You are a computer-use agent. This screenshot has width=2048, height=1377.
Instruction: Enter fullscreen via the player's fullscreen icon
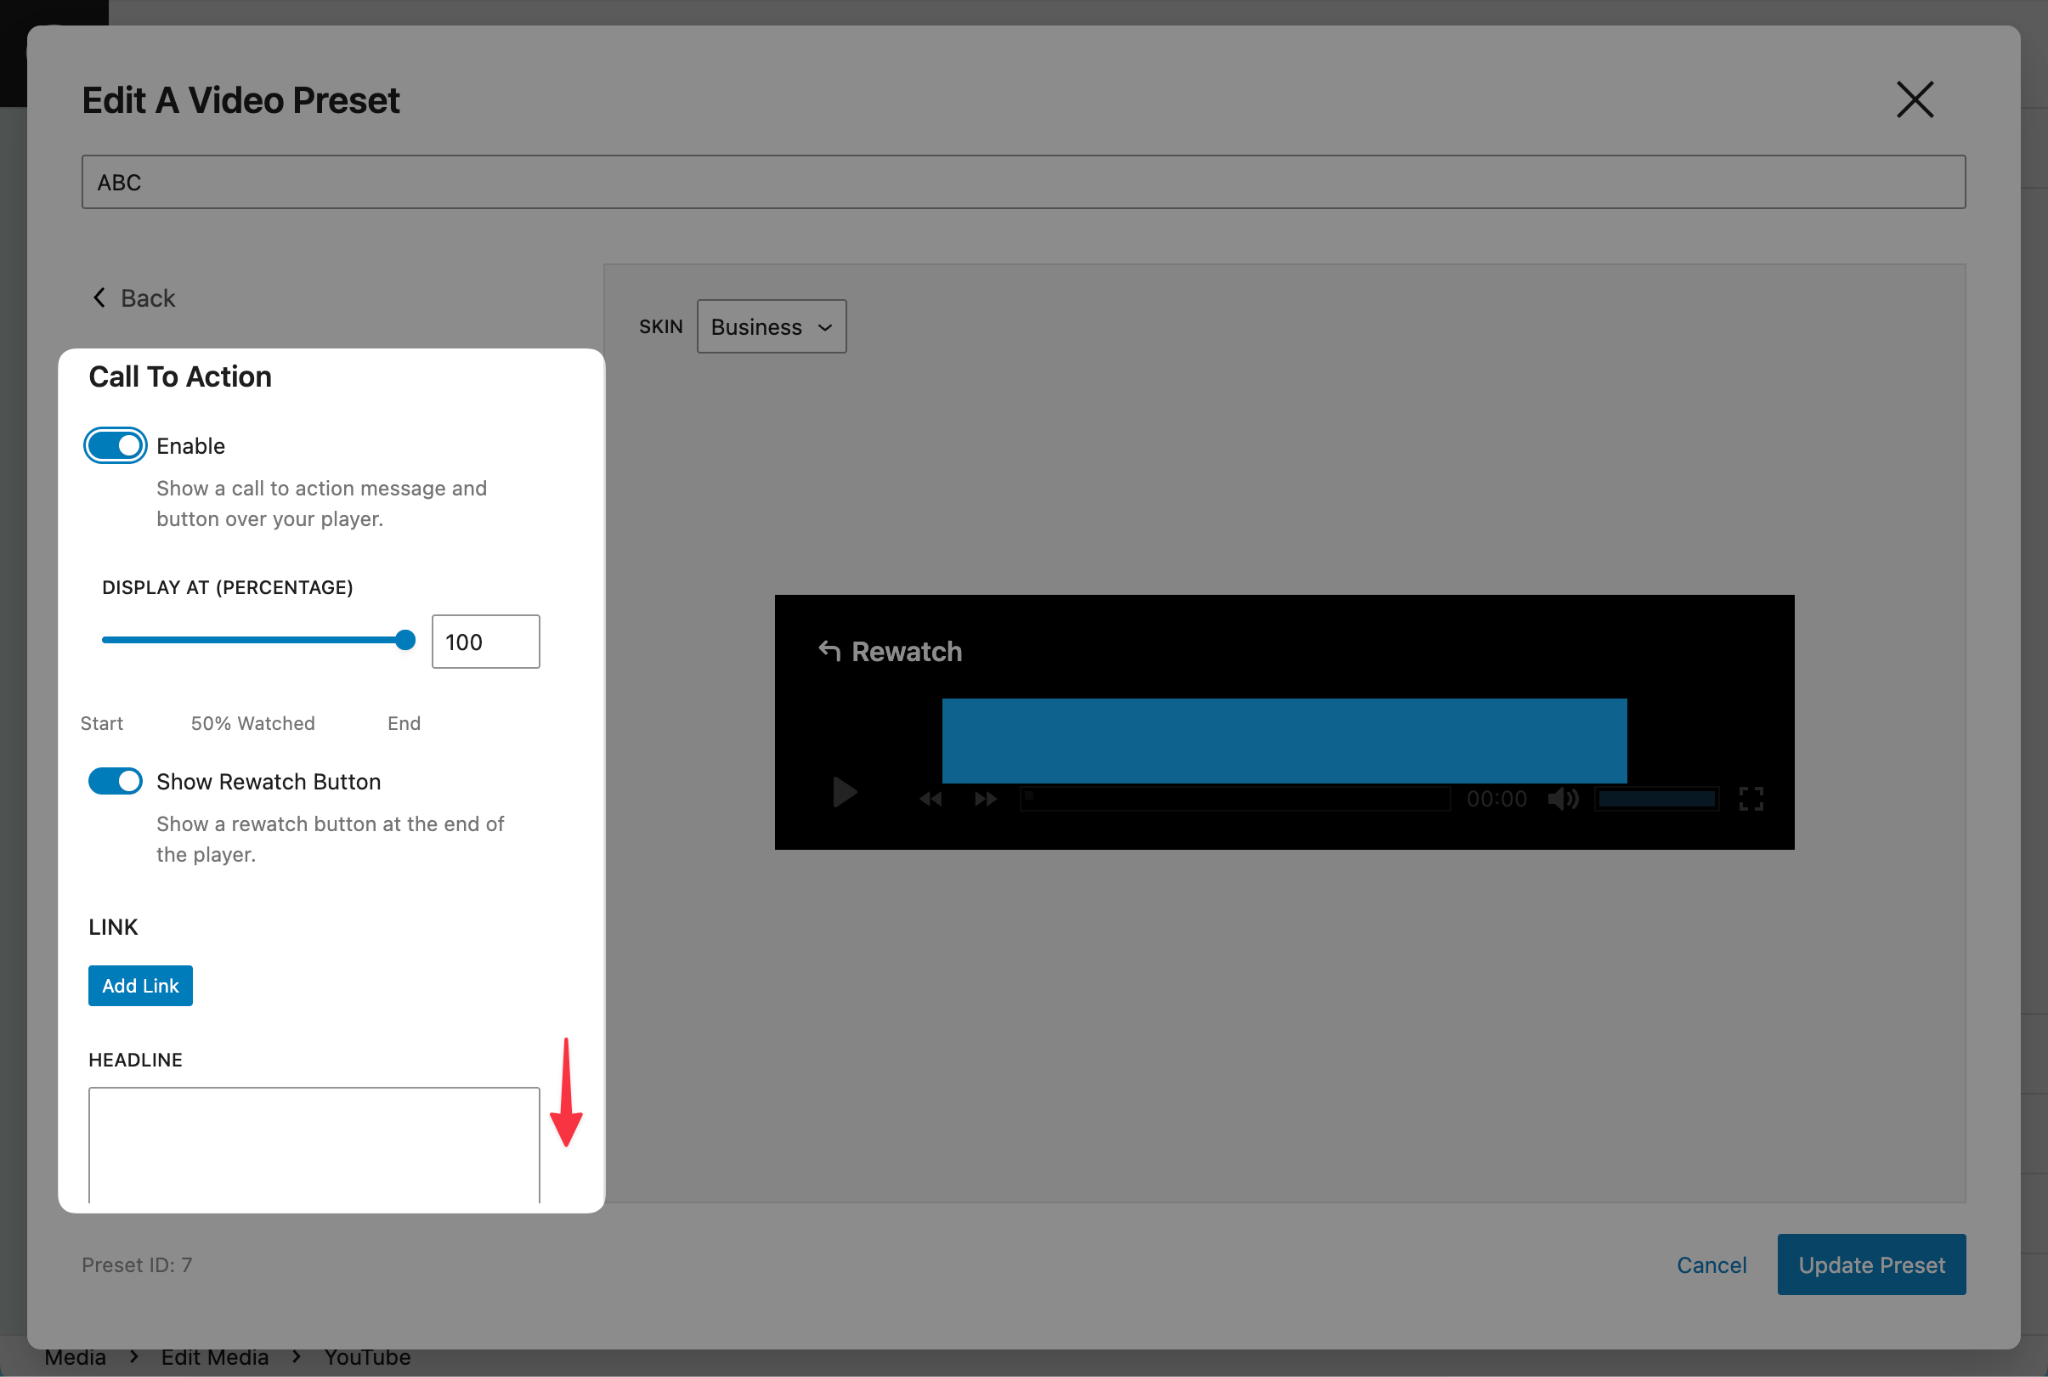[x=1751, y=798]
